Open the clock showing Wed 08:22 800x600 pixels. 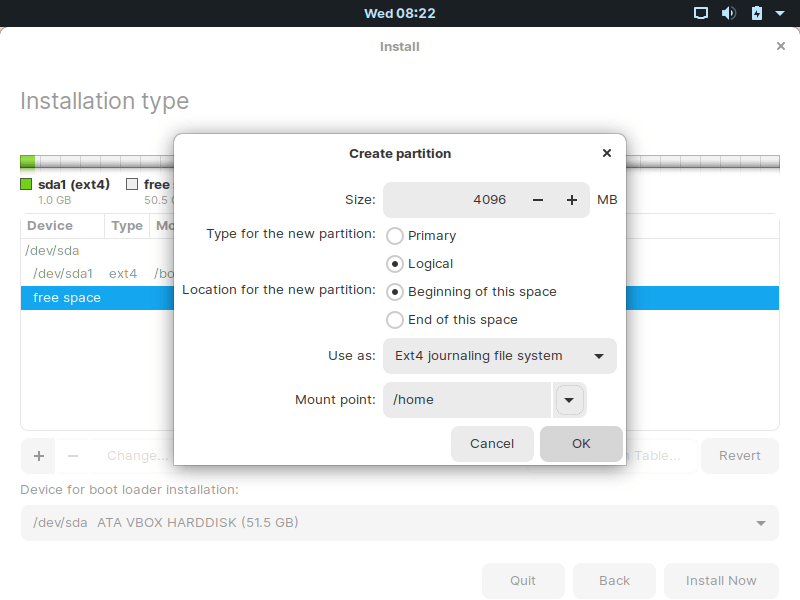click(399, 13)
